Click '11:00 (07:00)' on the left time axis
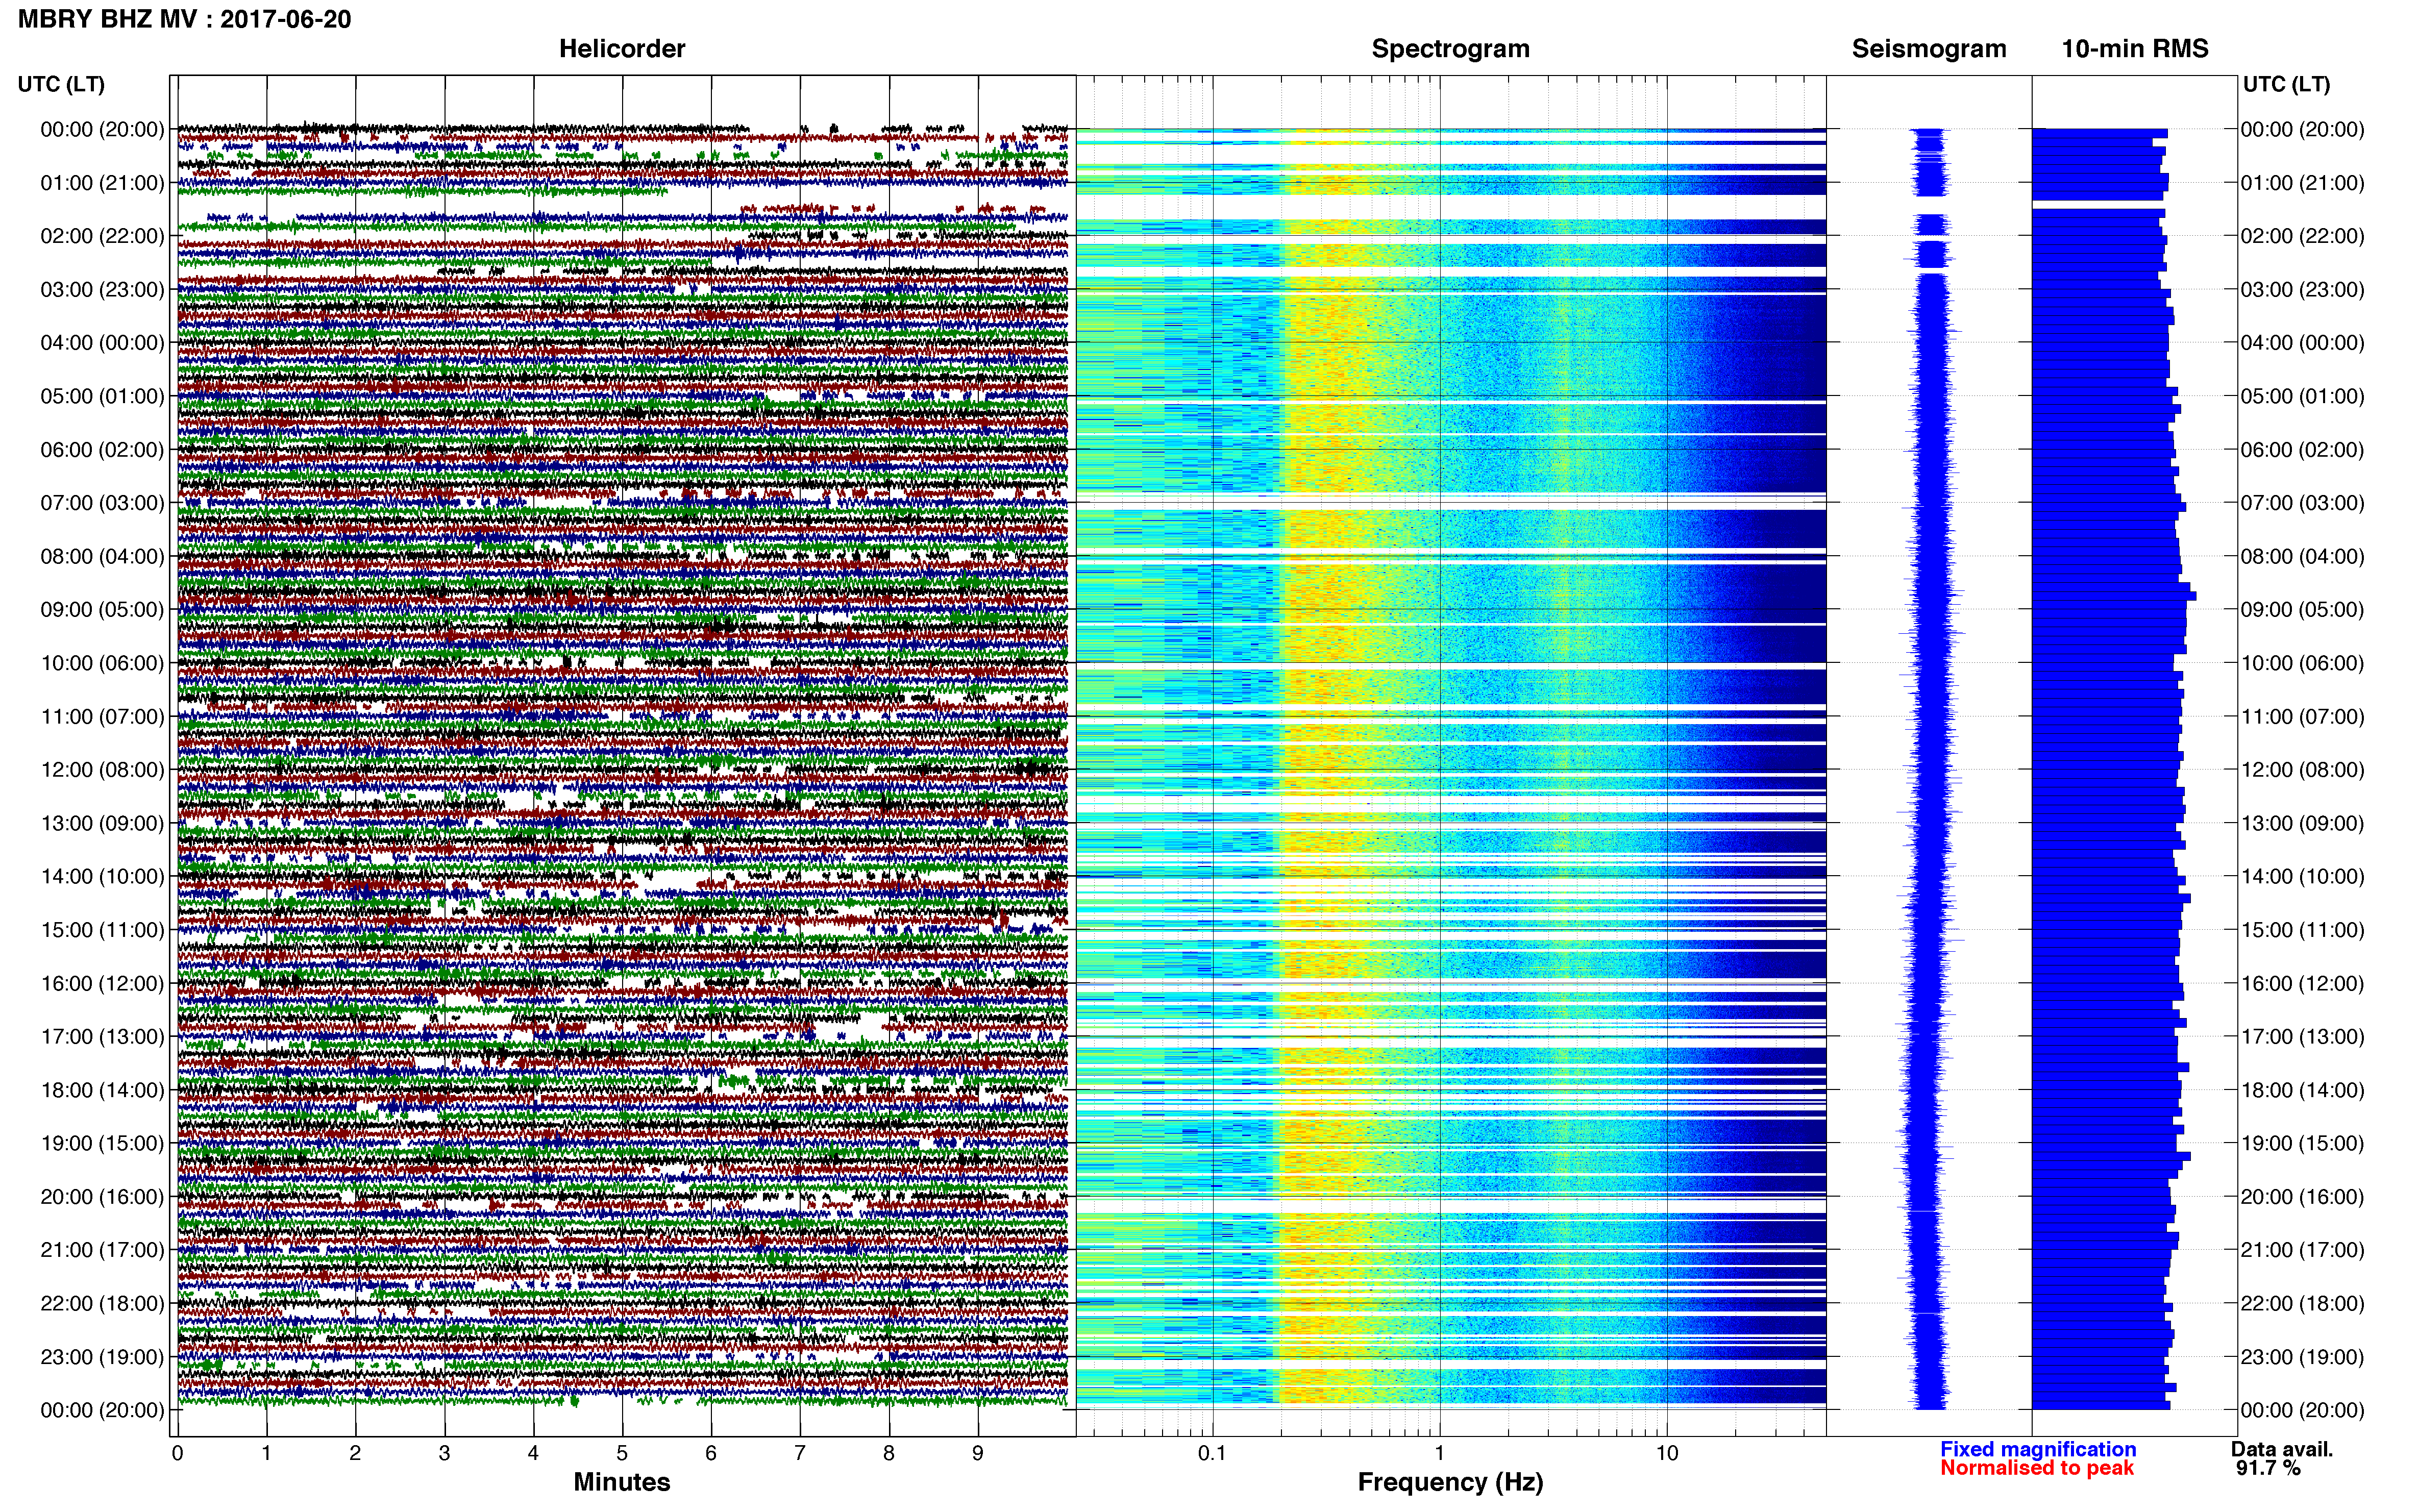 click(102, 716)
